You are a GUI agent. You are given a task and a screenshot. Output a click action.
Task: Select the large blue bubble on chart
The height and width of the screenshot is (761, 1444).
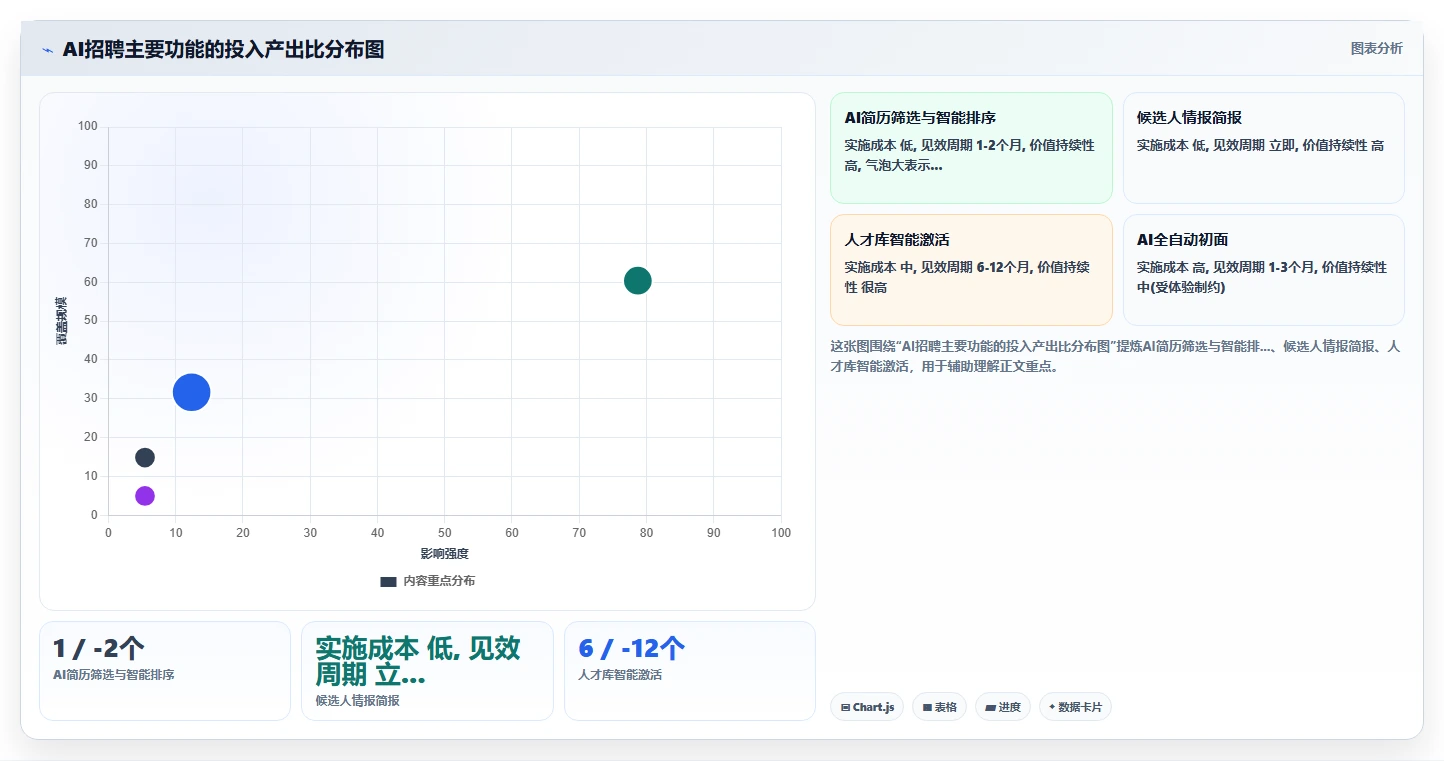191,392
